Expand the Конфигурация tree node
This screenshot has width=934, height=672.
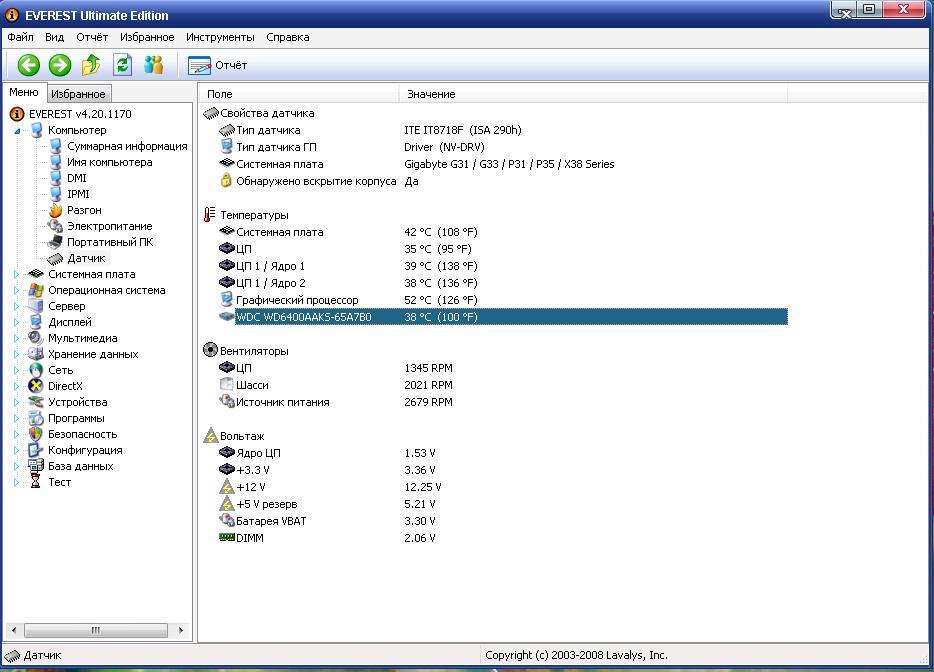(17, 451)
